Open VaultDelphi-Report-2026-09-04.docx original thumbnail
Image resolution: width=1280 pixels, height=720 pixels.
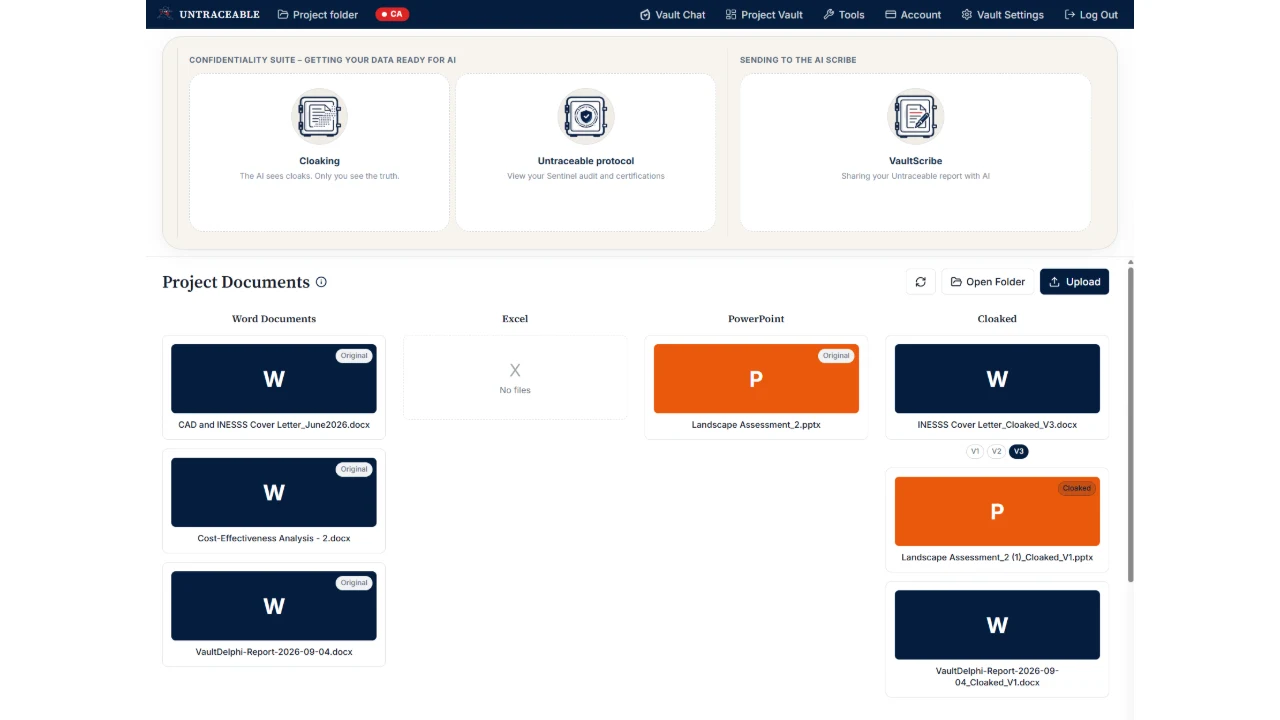274,606
